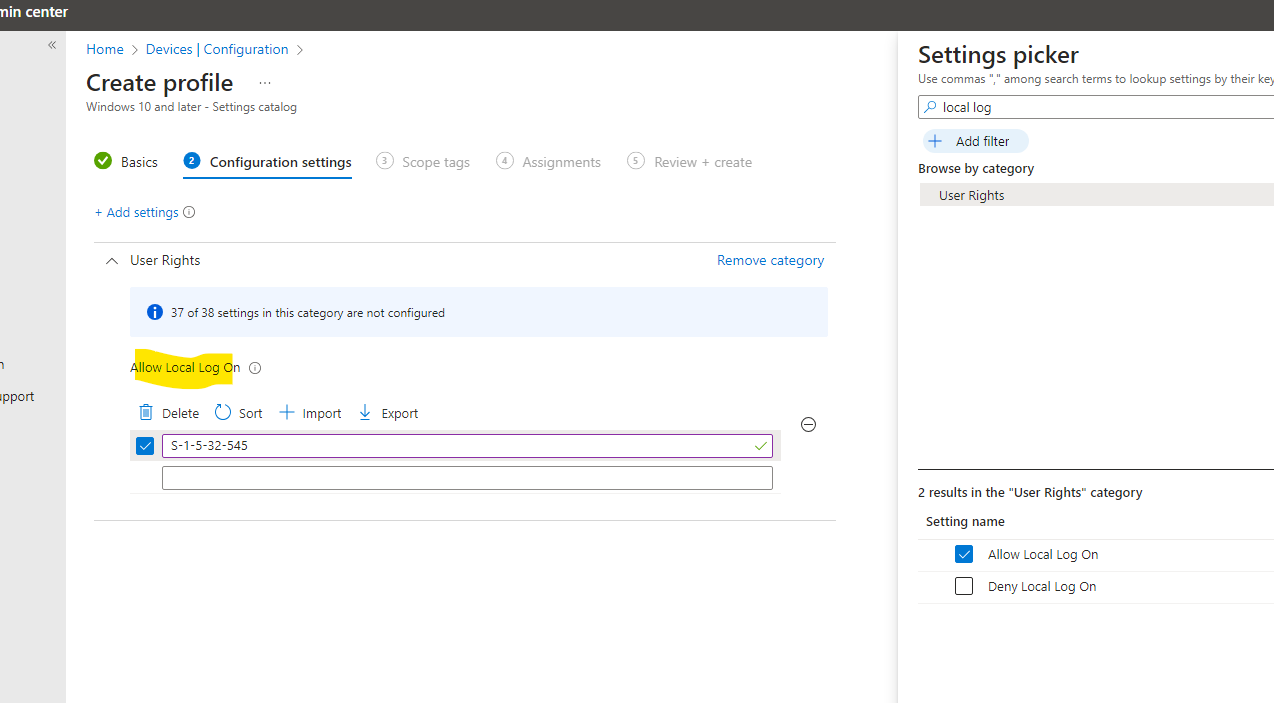Click Devices | Configuration breadcrumb link
1274x703 pixels.
click(217, 49)
